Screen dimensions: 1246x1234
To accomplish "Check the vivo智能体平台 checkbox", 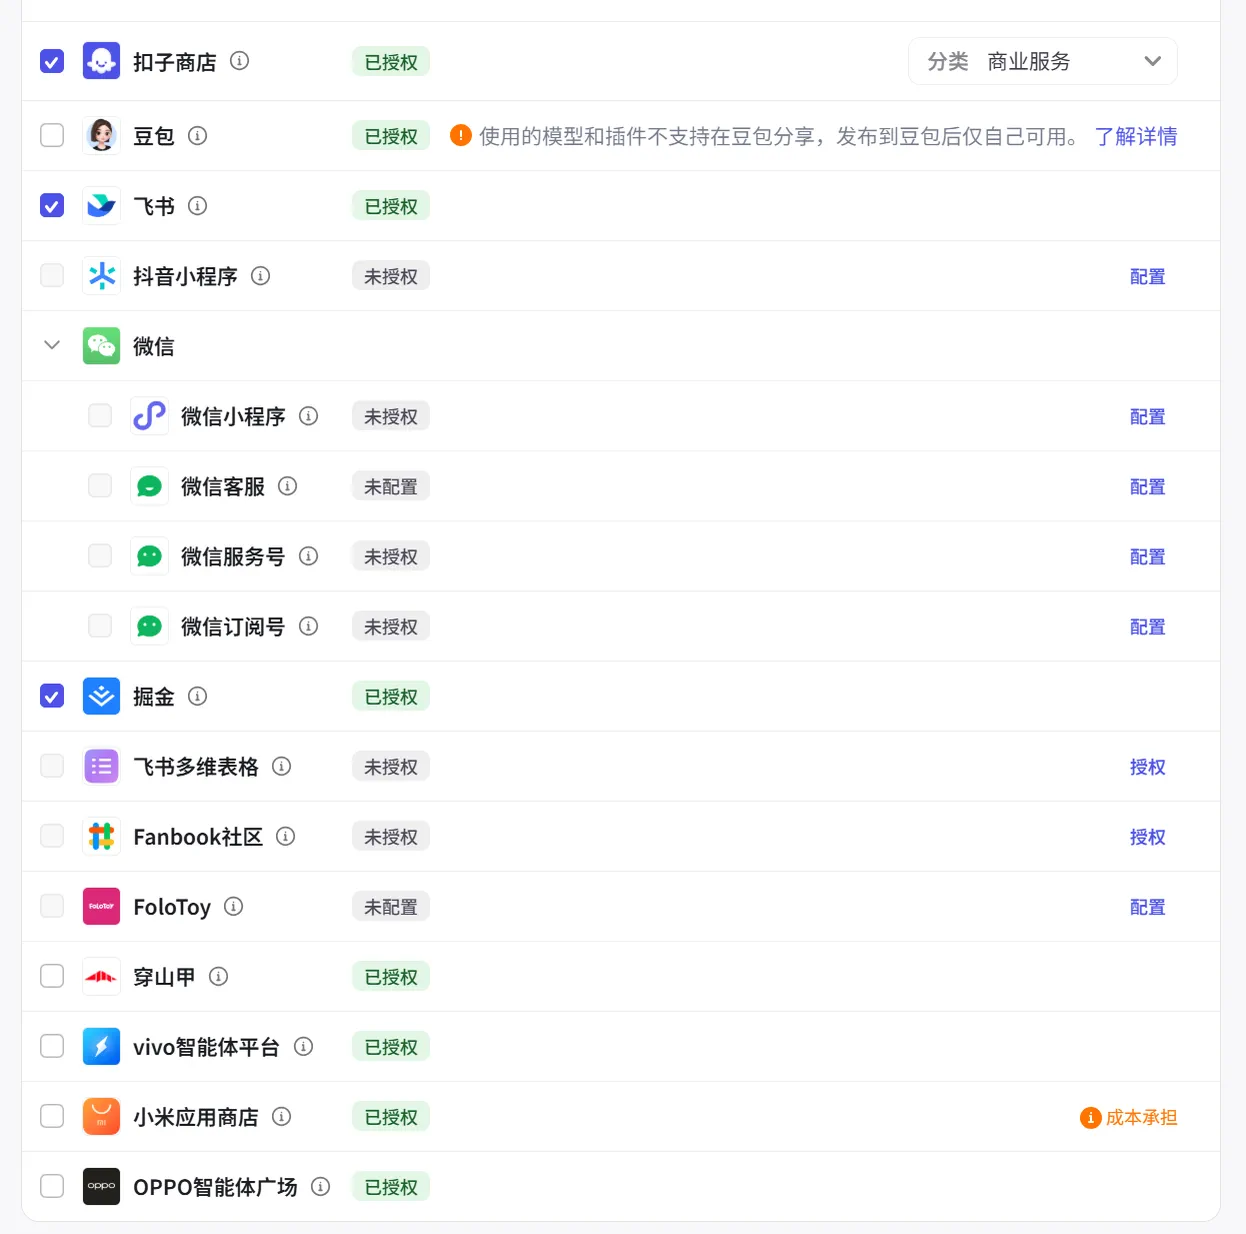I will click(x=52, y=1045).
